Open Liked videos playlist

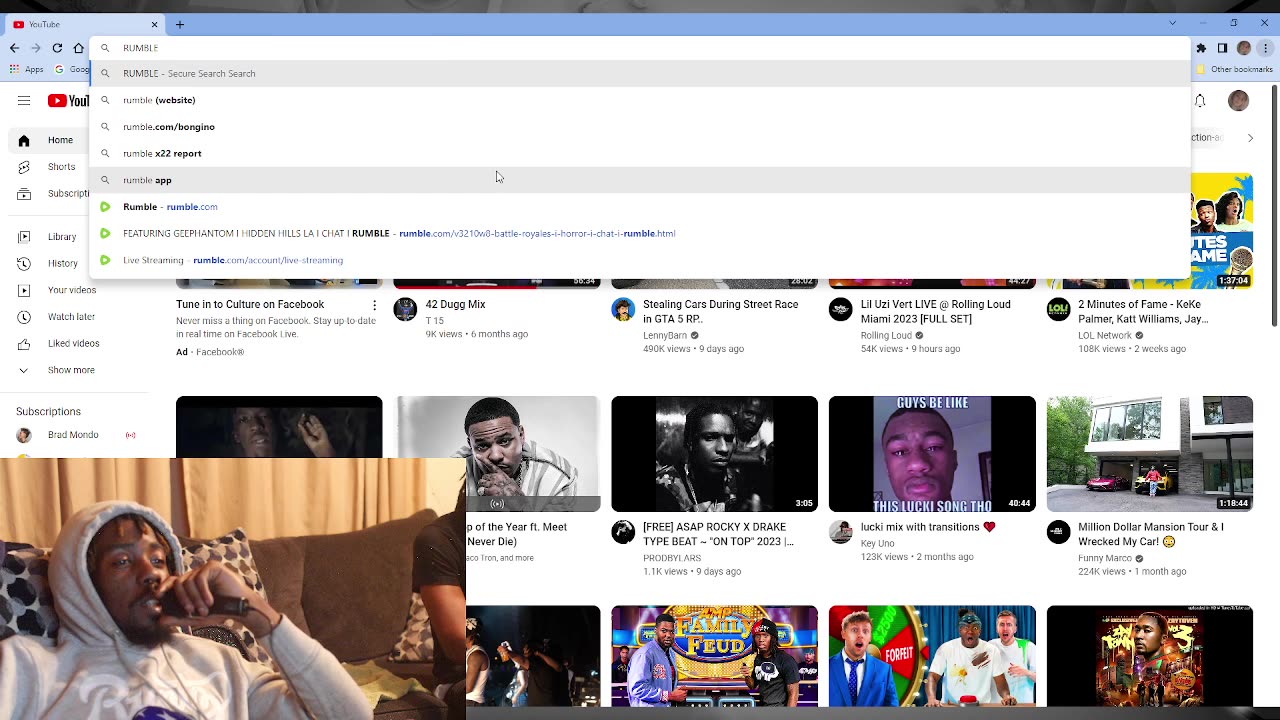(60, 343)
